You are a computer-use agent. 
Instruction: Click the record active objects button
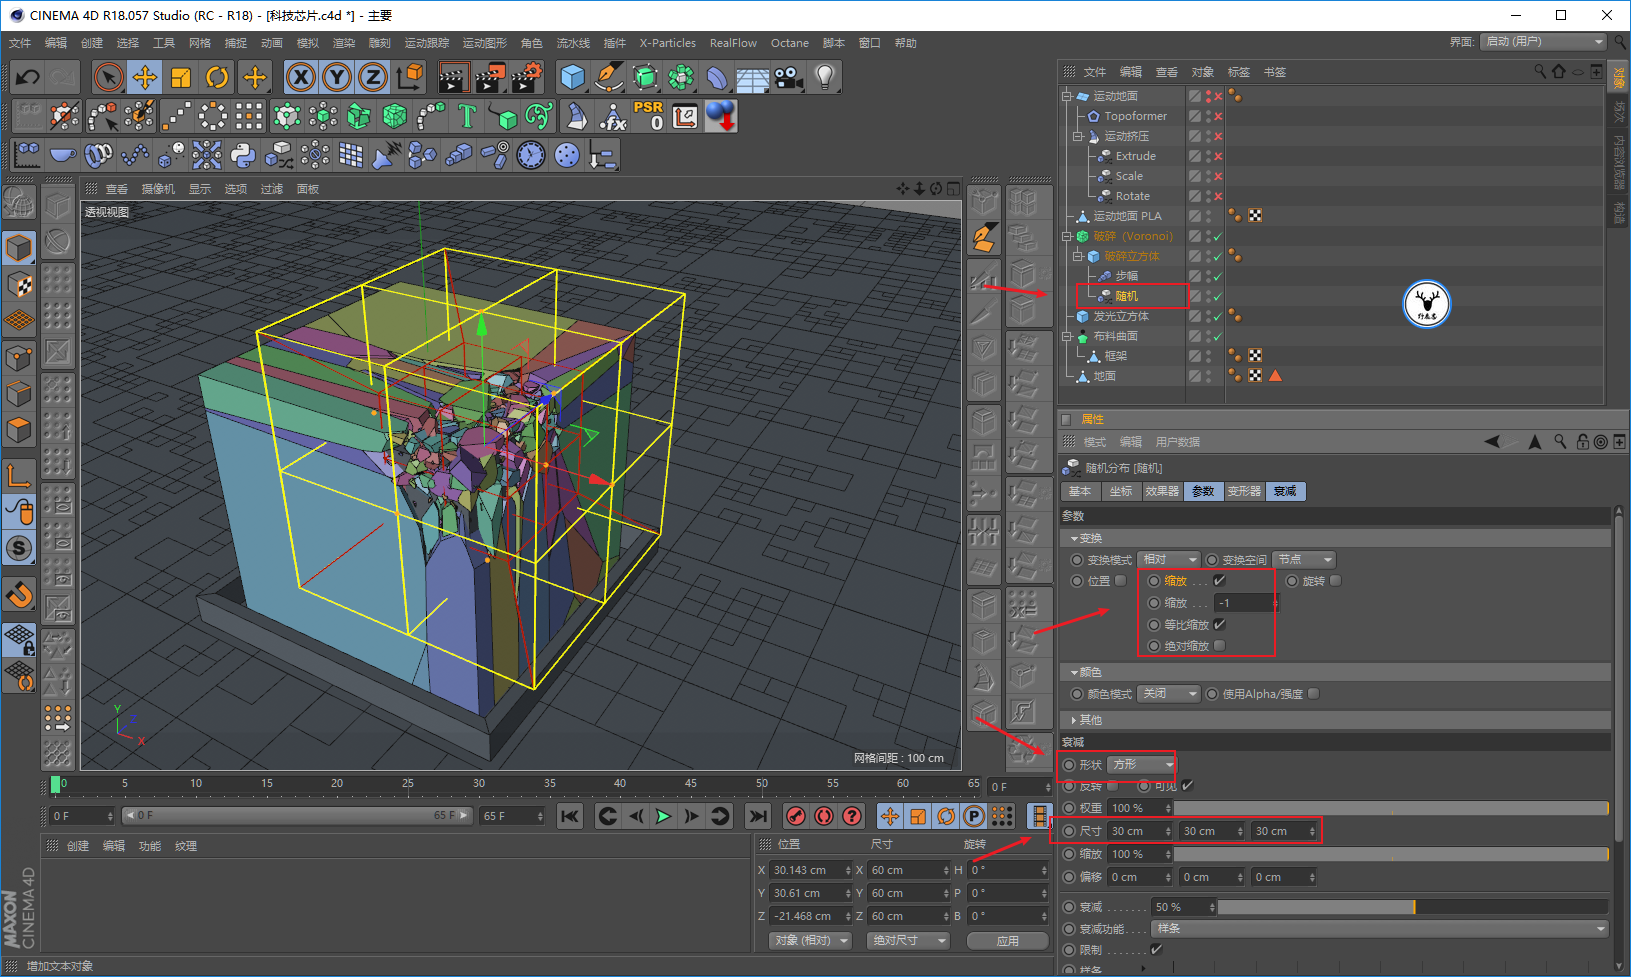point(796,816)
